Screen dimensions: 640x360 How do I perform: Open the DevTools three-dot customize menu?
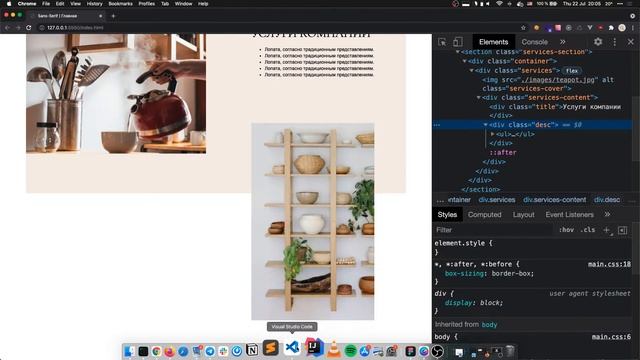click(x=615, y=42)
